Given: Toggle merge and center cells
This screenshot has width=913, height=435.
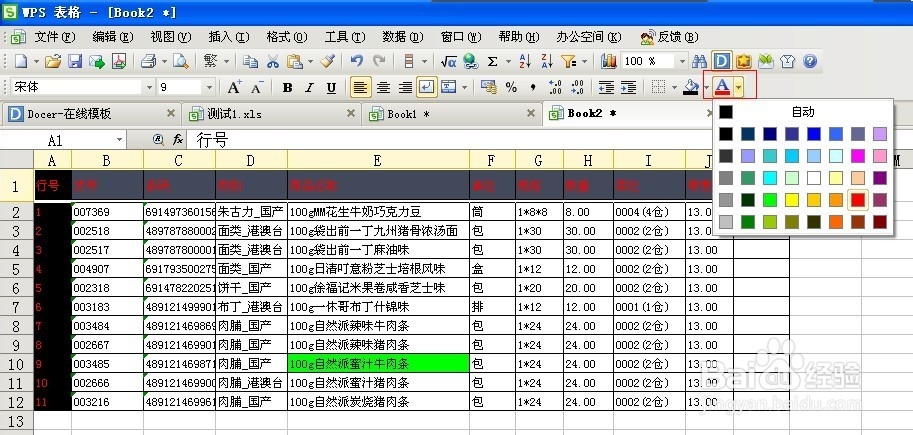Looking at the screenshot, I should click(448, 87).
